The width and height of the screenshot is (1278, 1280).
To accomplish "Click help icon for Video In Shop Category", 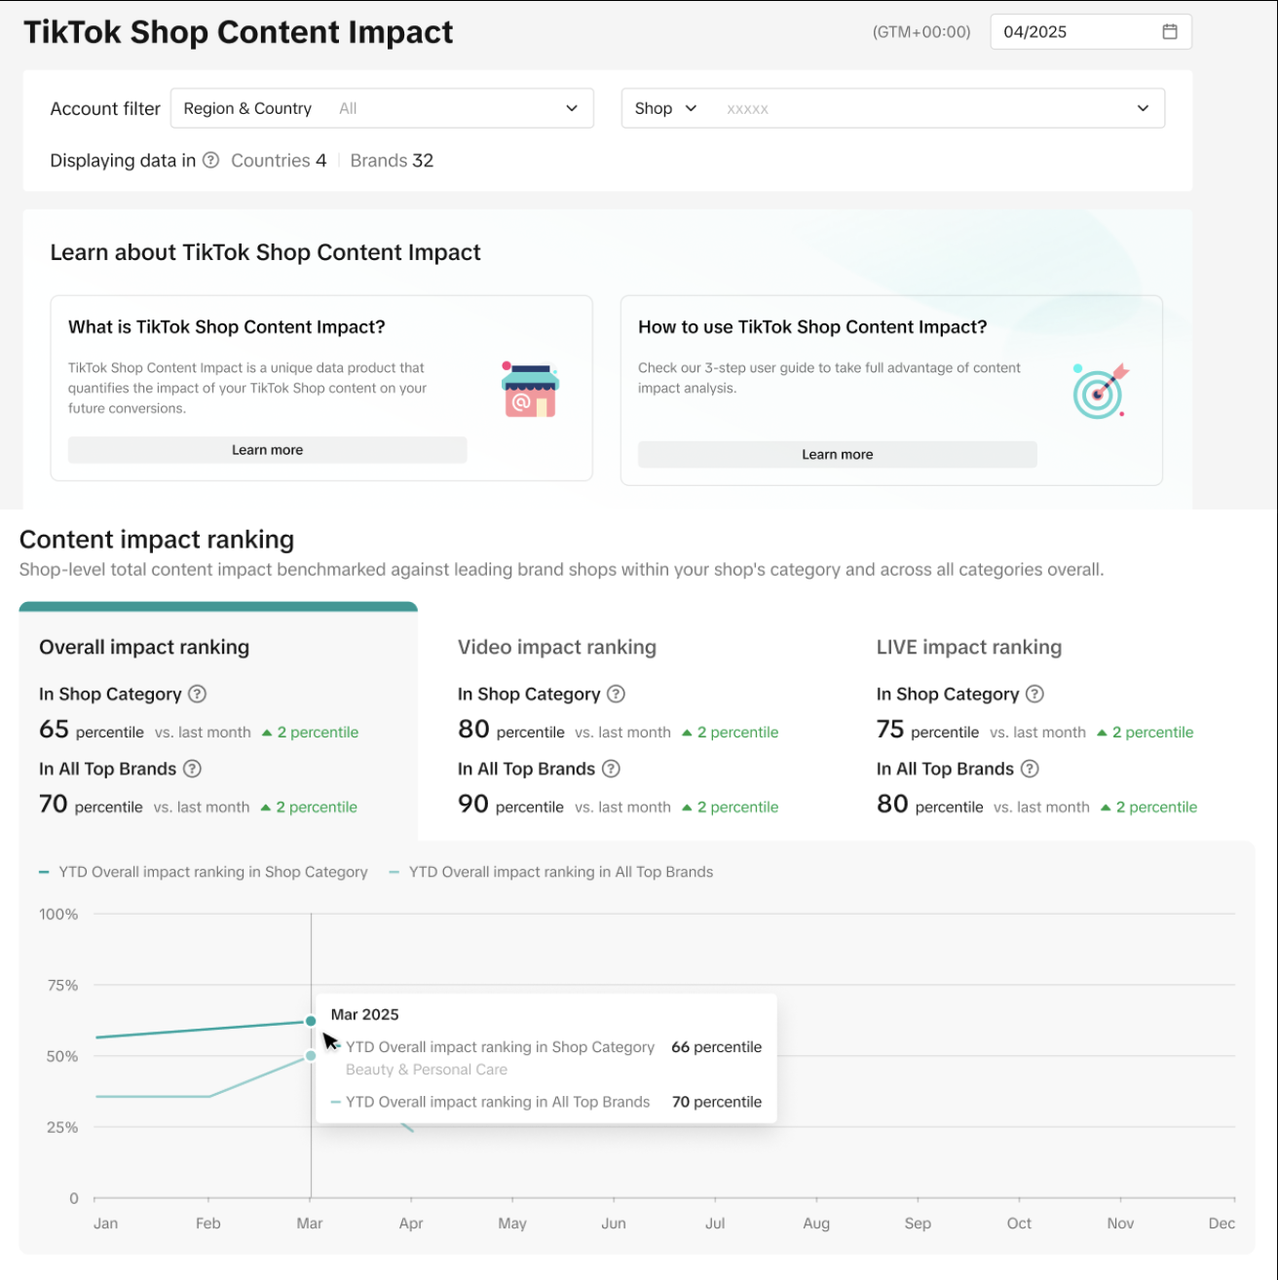I will coord(616,694).
